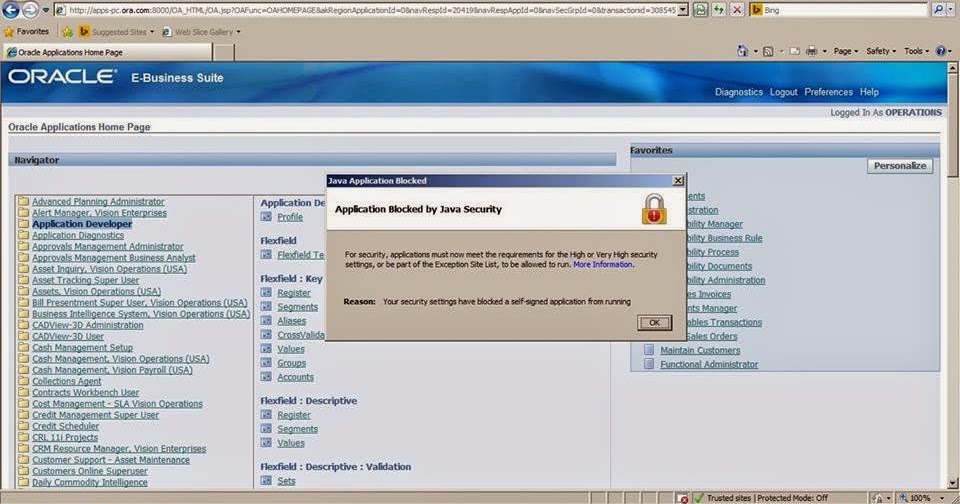The width and height of the screenshot is (960, 504).
Task: Click the page vertical scrollbar down arrow
Action: coord(953,484)
